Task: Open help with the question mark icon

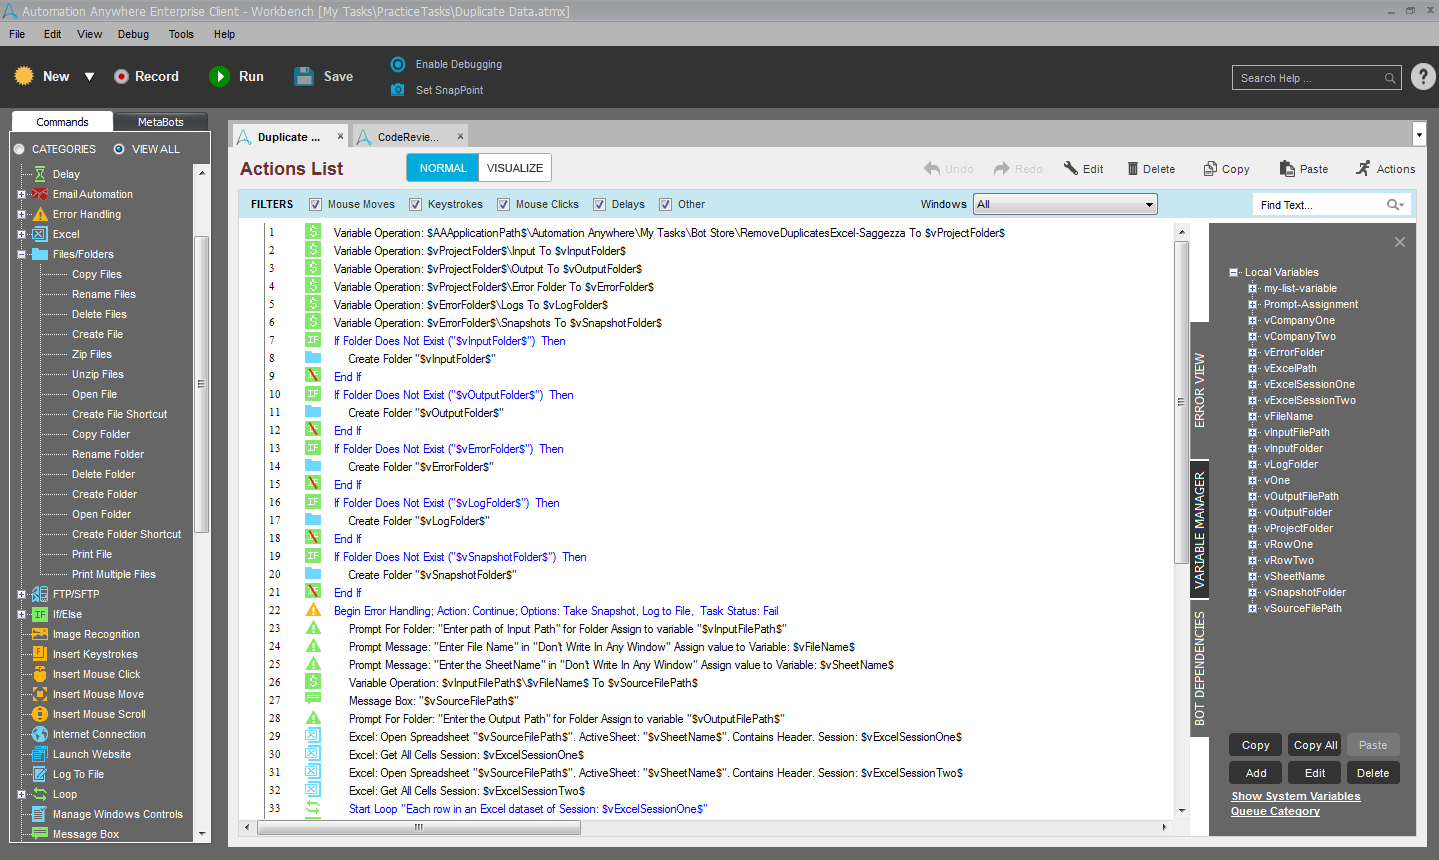Action: coord(1422,77)
